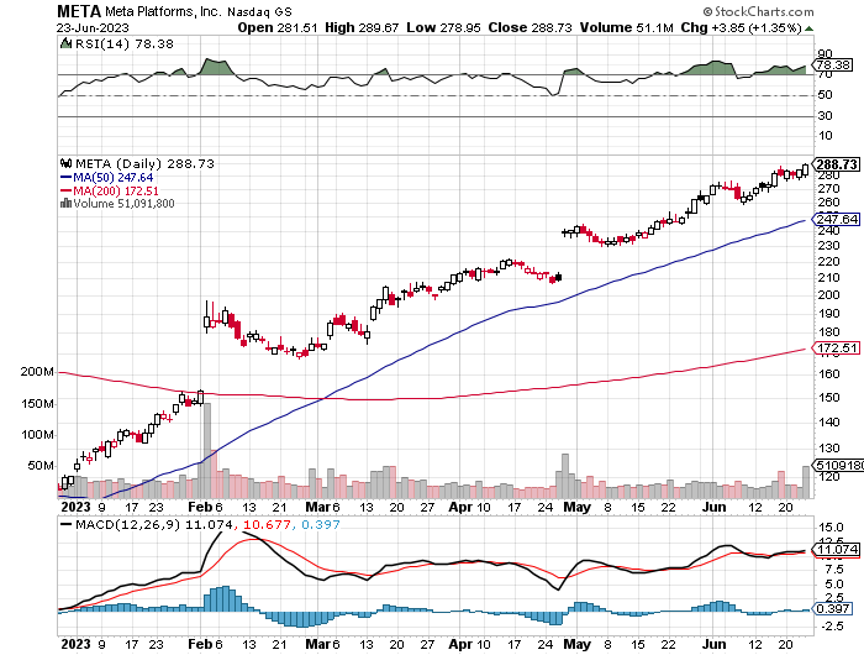
Task: Click the 200M label on the volume axis
Action: point(37,372)
